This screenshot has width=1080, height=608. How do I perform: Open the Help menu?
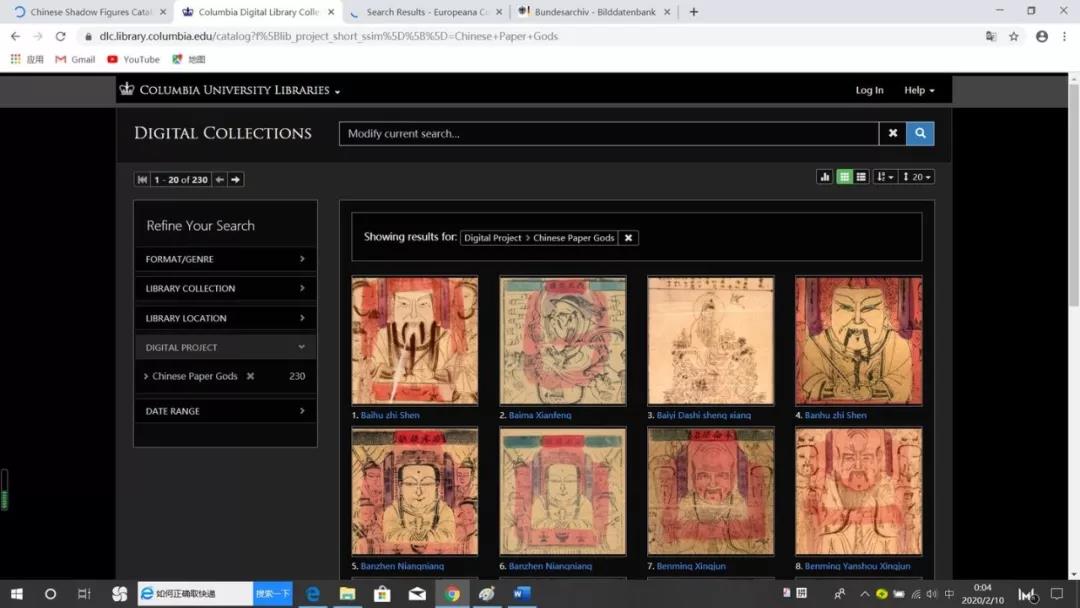918,90
